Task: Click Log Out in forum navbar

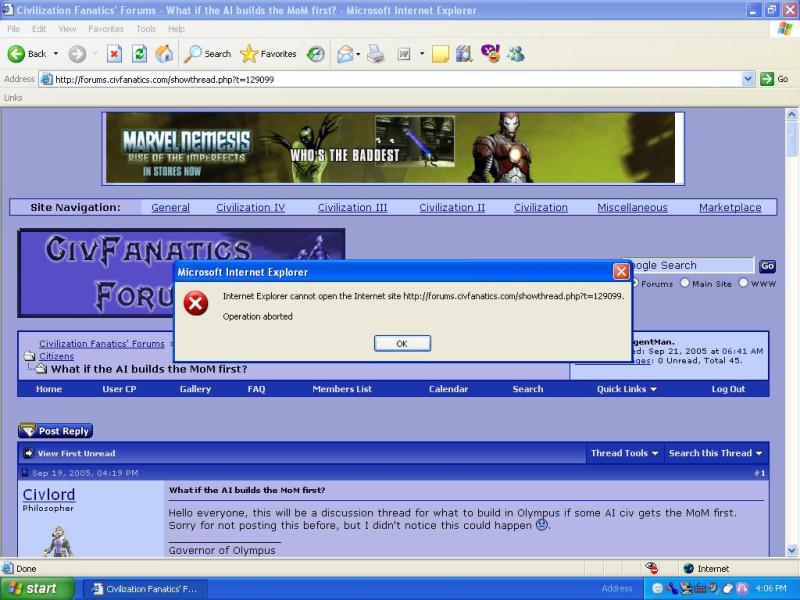Action: [x=728, y=389]
